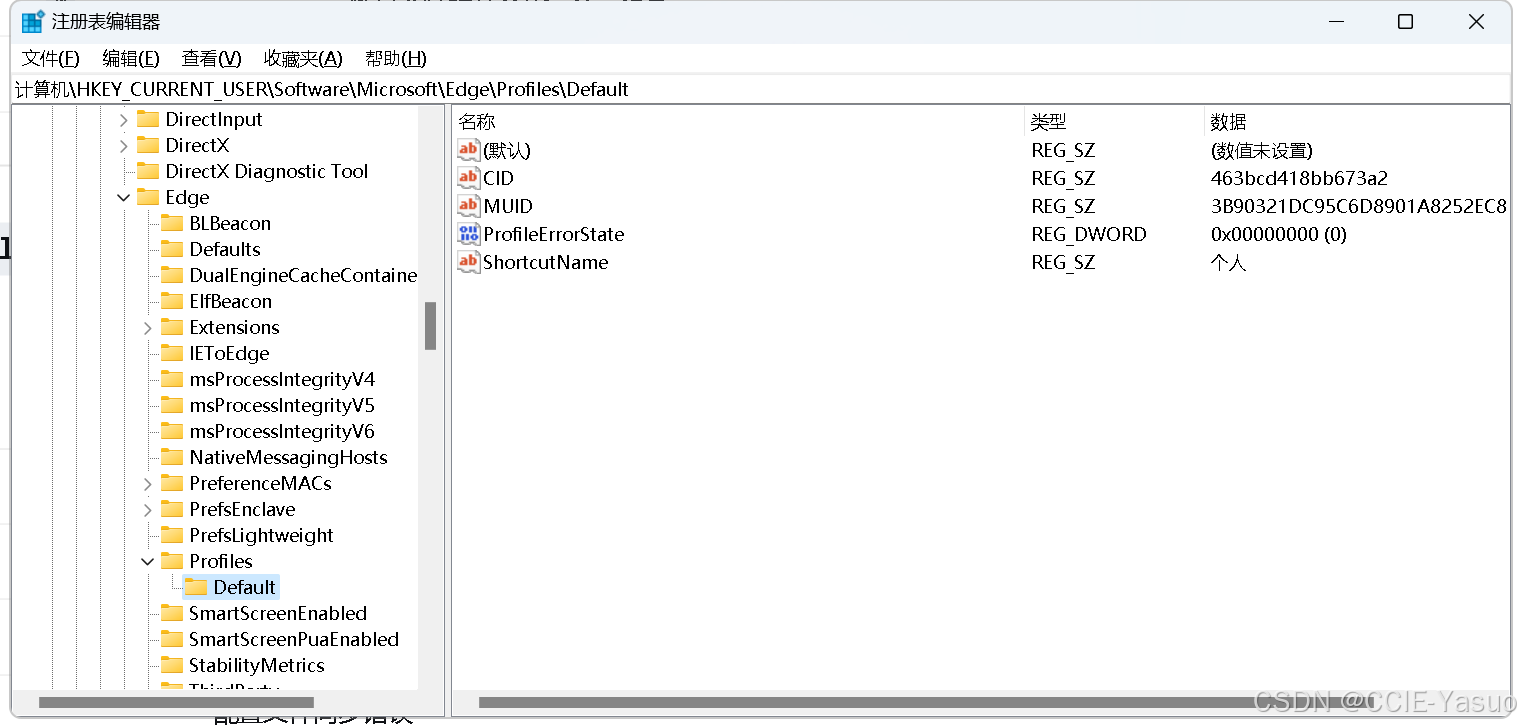The image size is (1521, 728).
Task: Maximize the Registry Editor window
Action: coord(1405,21)
